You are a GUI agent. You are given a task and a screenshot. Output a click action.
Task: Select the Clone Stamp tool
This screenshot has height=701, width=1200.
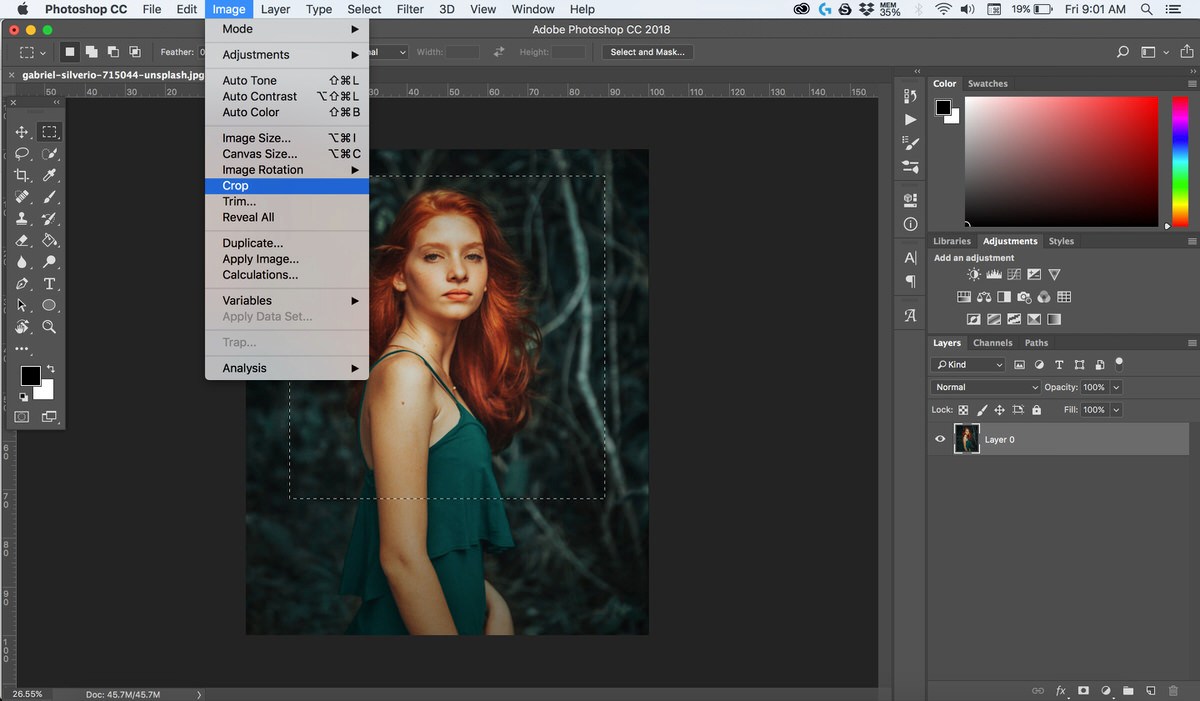pos(21,219)
